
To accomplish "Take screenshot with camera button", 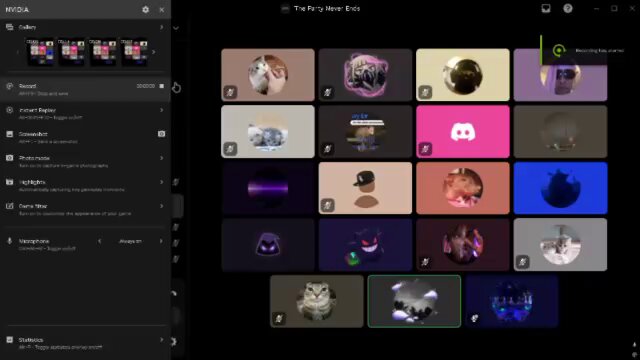I will pyautogui.click(x=162, y=134).
